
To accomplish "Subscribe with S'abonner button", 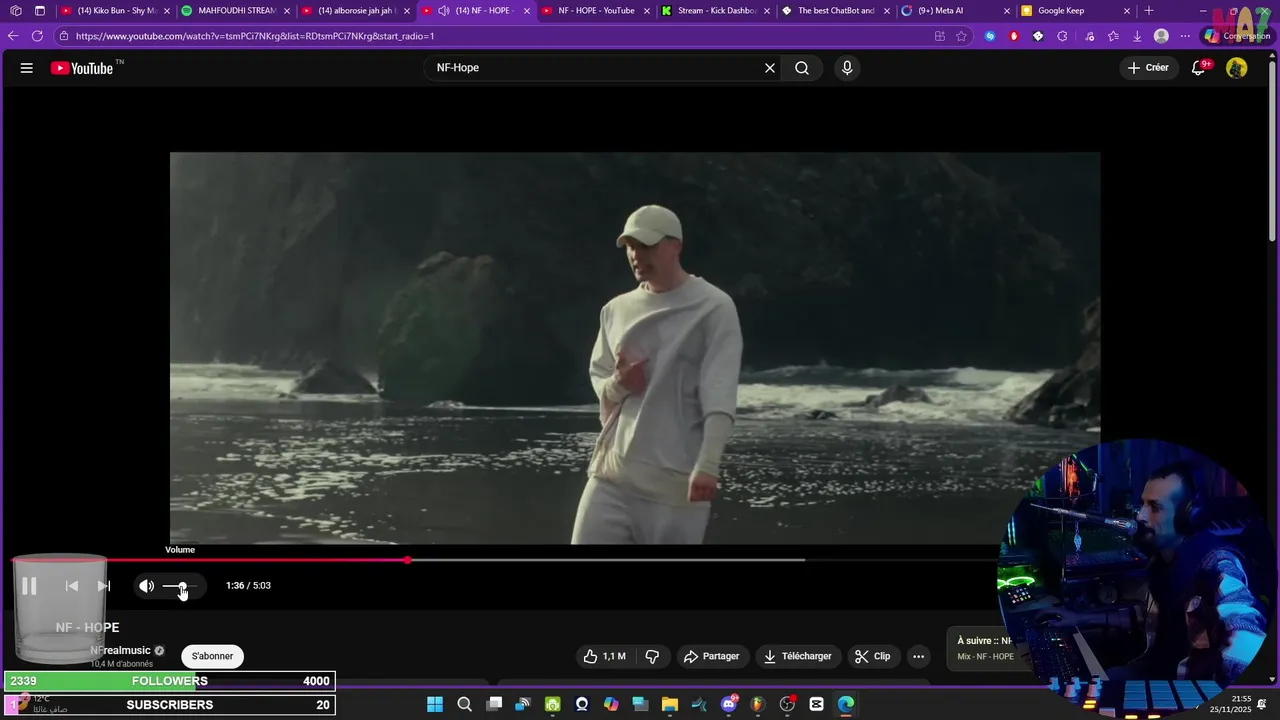I will (212, 656).
